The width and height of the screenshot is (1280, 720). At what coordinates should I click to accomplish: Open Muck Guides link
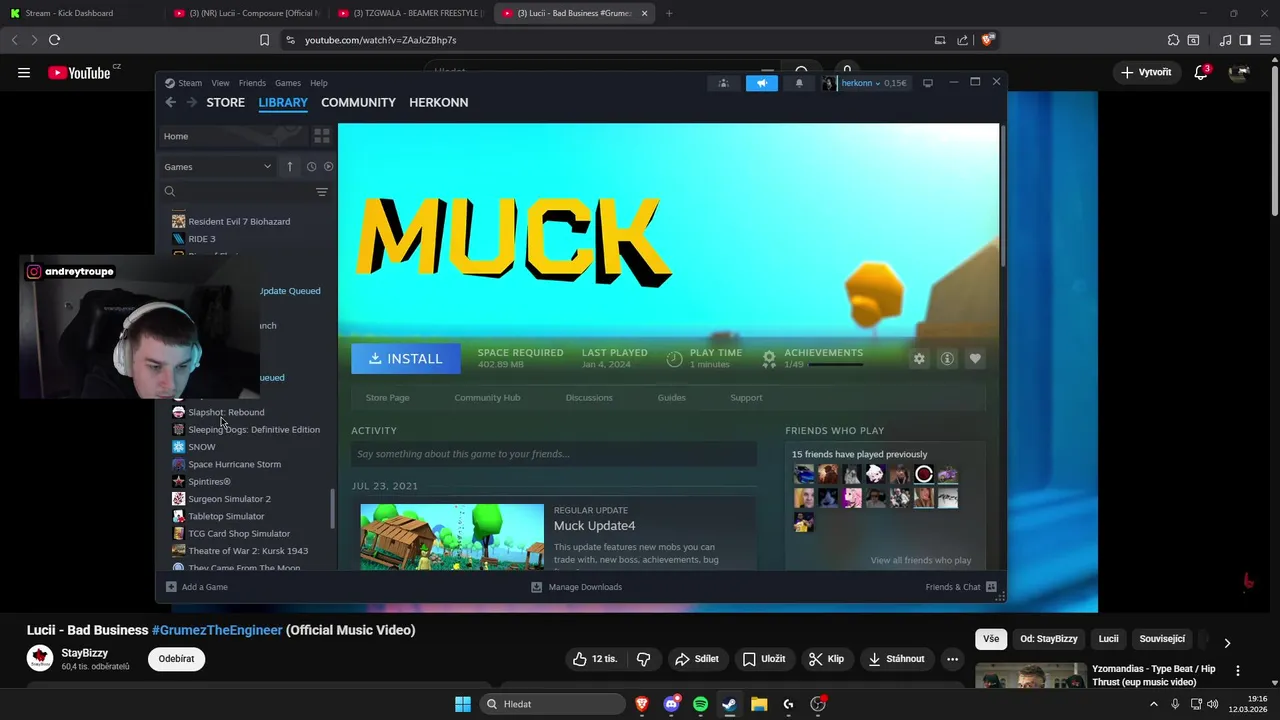coord(671,398)
